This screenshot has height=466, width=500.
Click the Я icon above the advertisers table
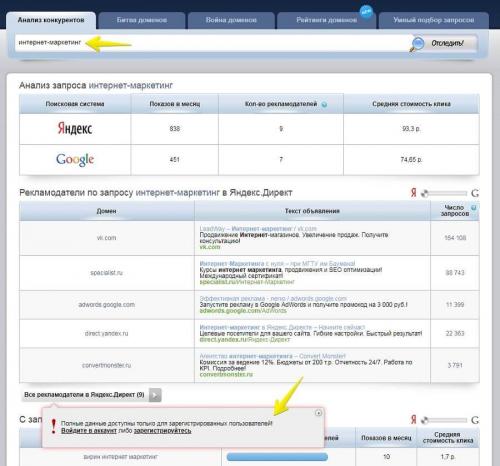(414, 193)
